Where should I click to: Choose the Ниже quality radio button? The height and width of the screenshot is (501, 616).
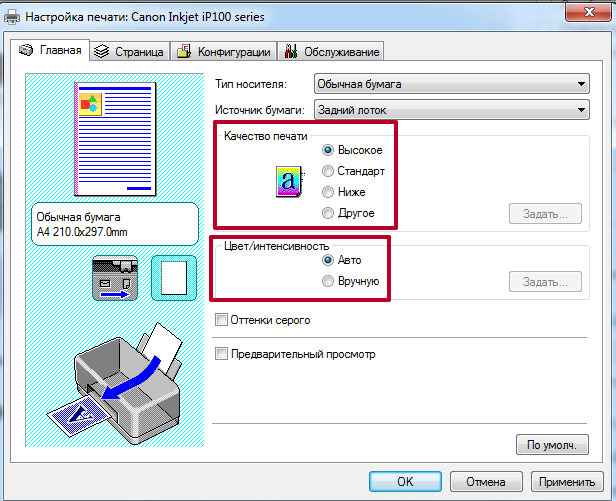[328, 192]
